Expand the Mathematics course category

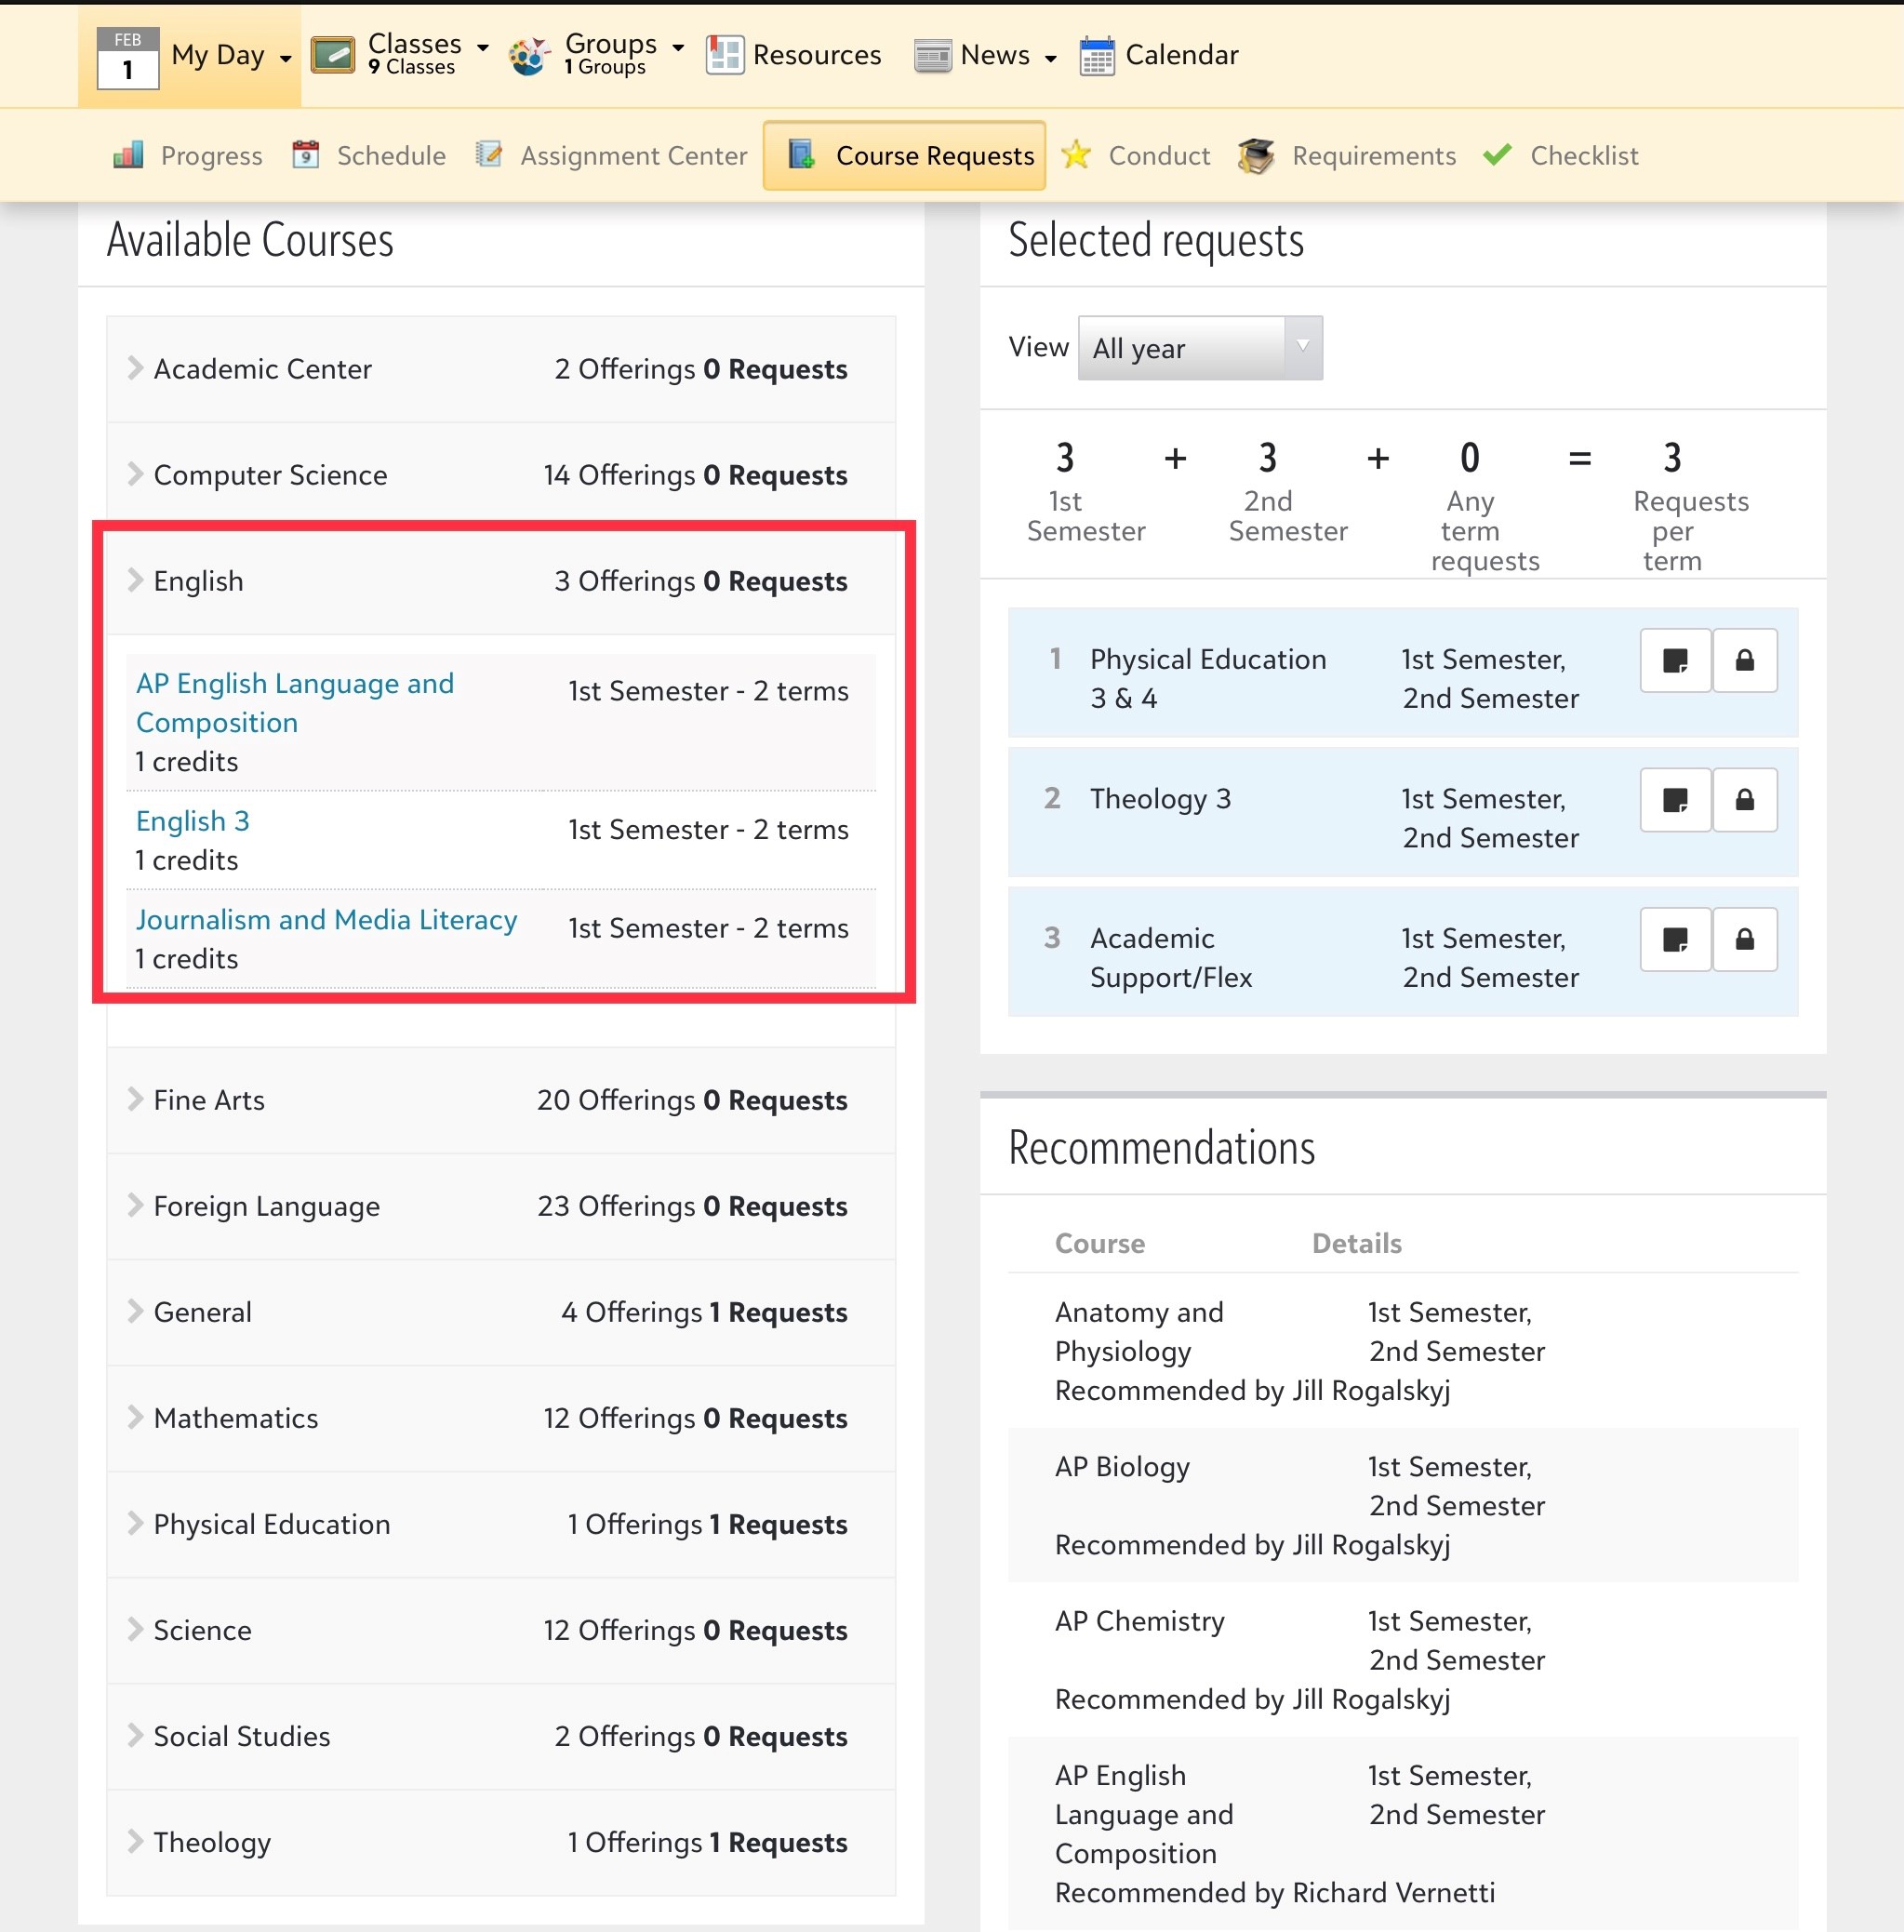[x=501, y=1418]
